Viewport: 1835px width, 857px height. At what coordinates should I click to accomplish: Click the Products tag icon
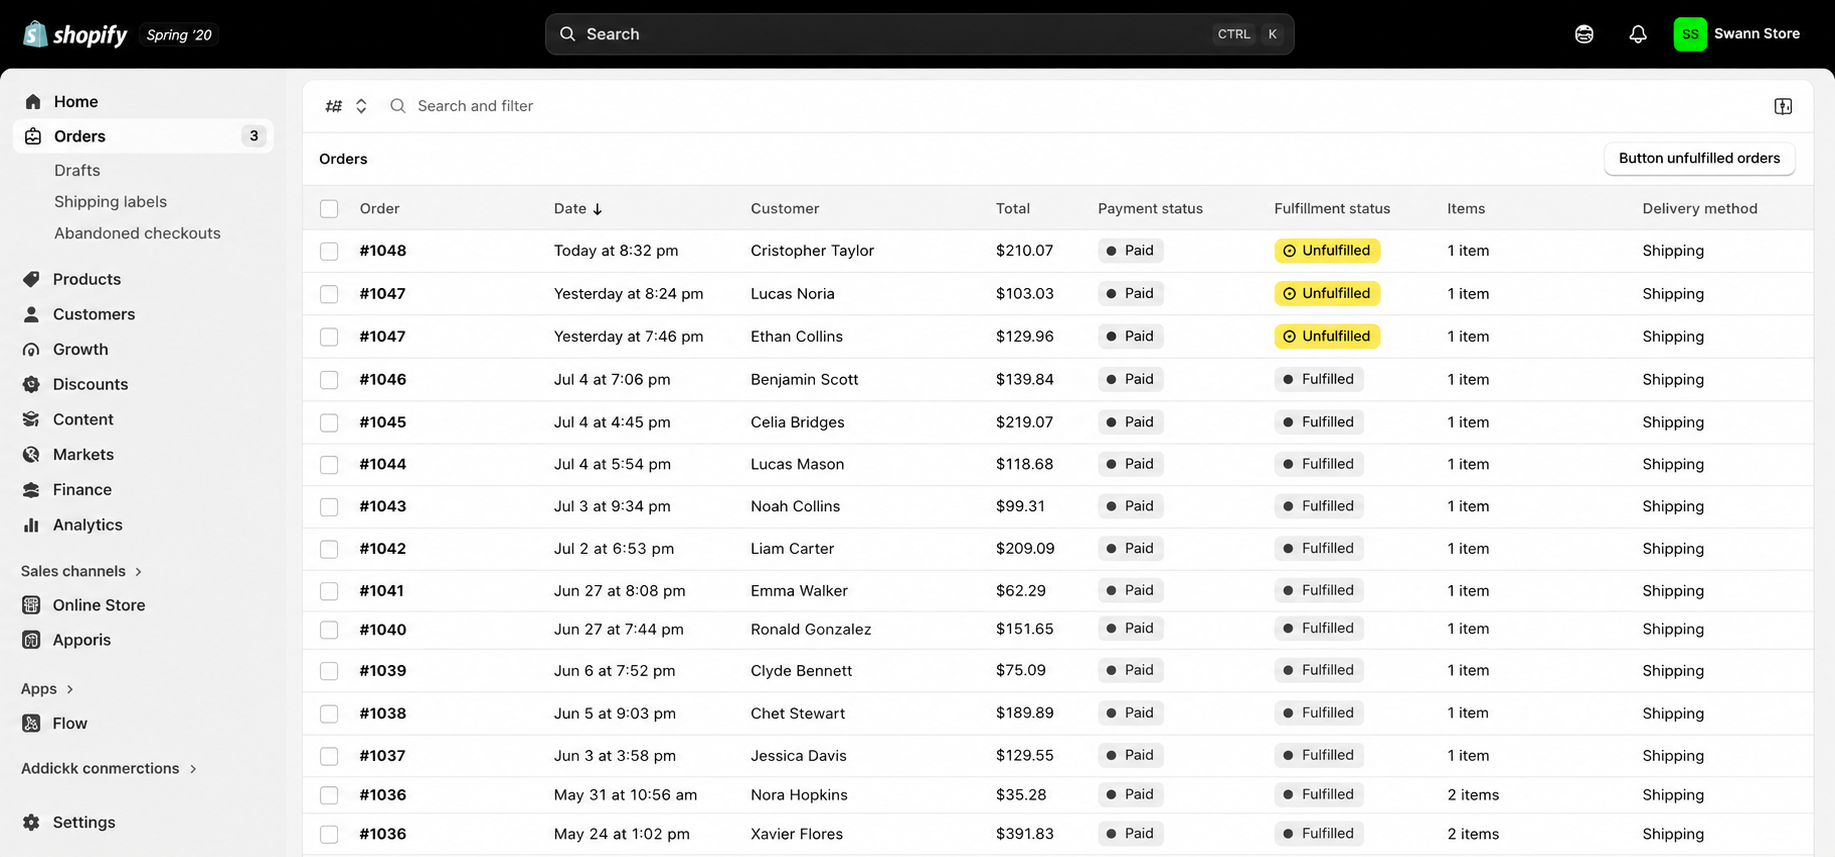point(32,279)
